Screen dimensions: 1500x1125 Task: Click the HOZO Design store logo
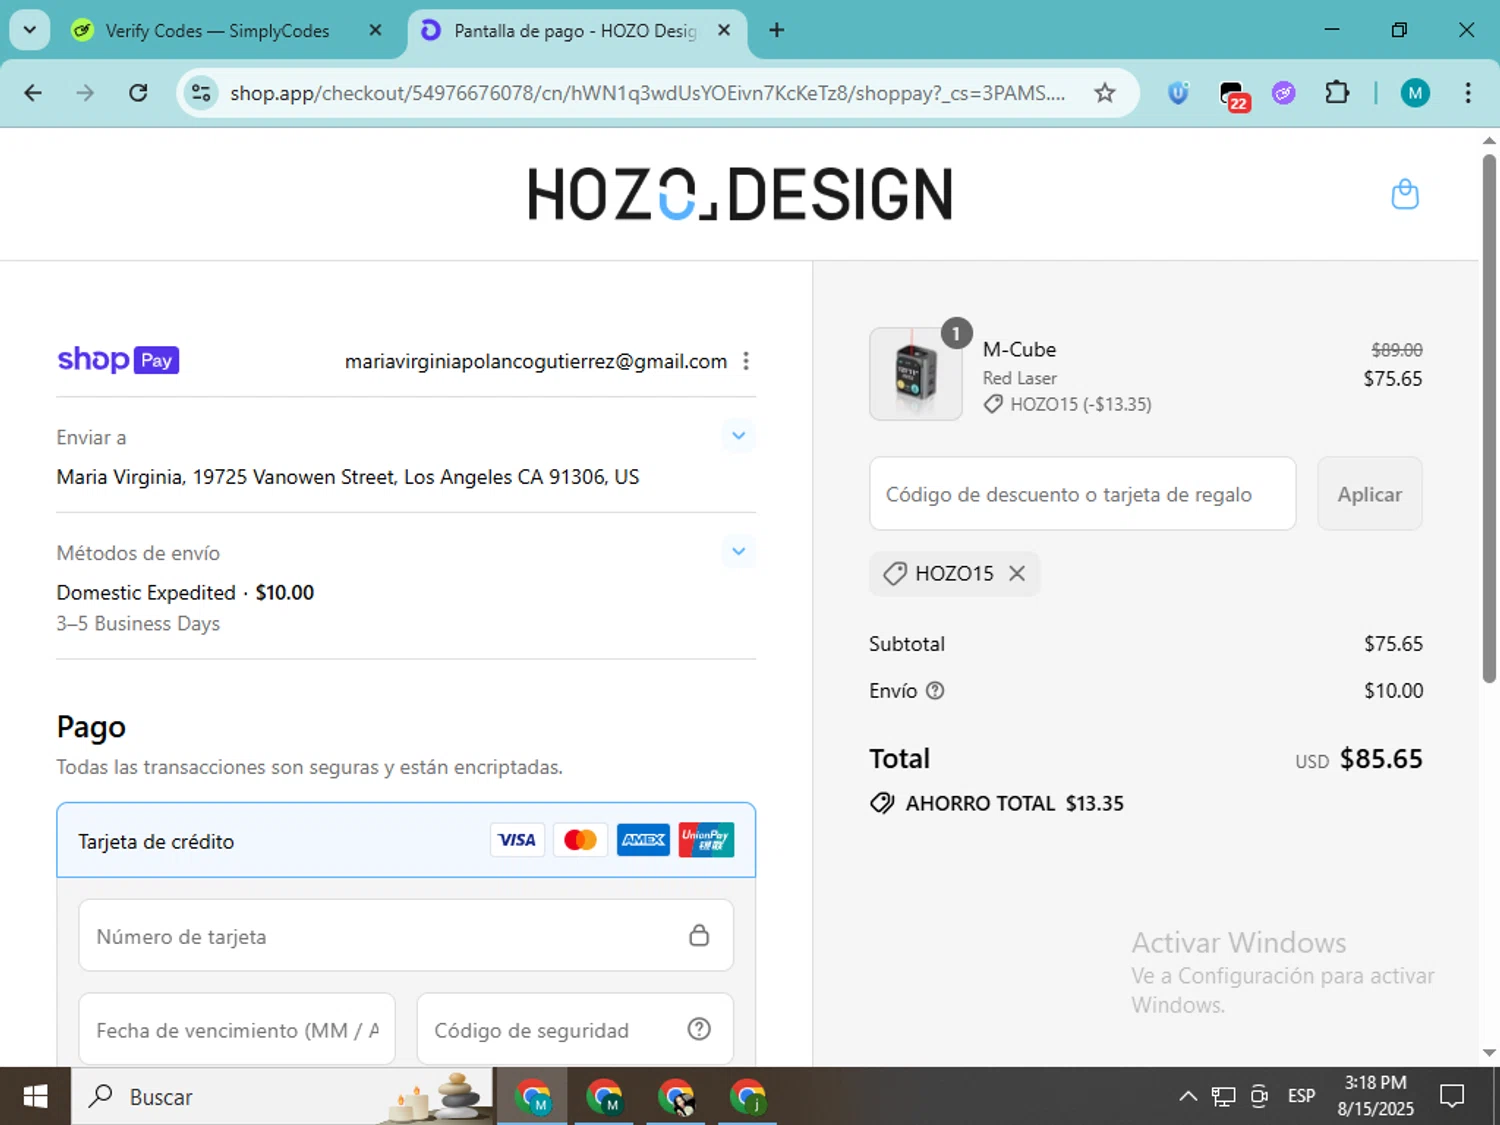point(740,194)
